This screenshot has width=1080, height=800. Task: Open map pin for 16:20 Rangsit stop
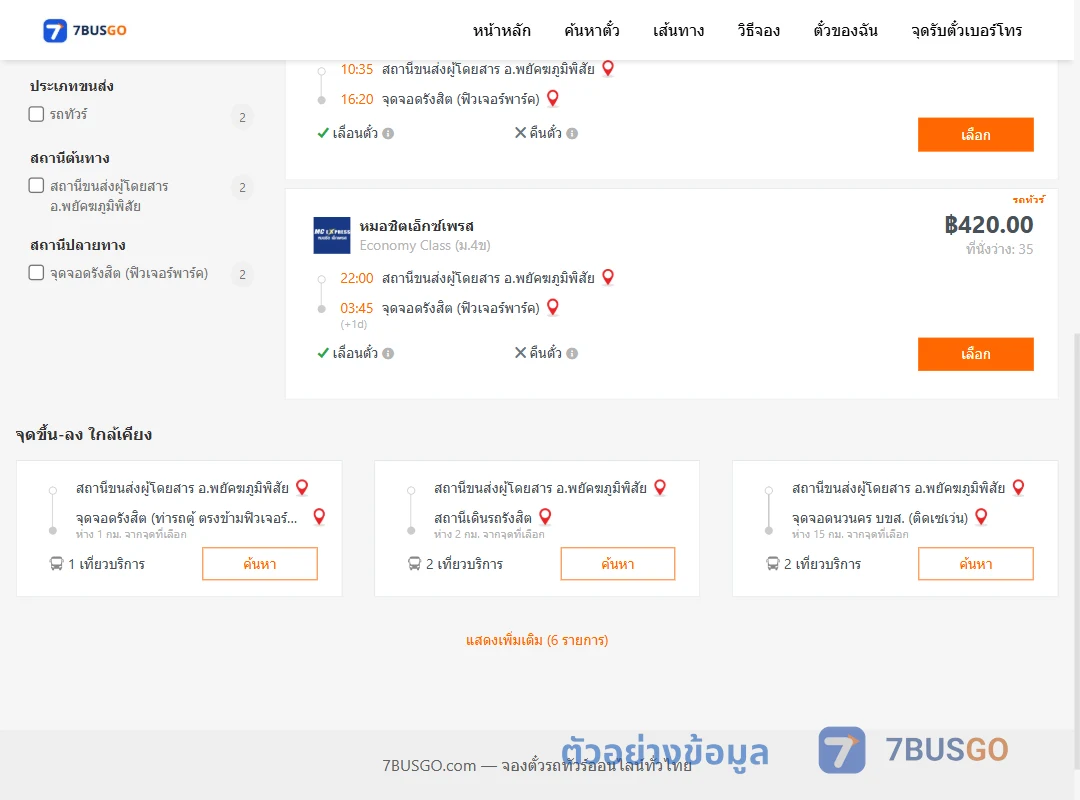pyautogui.click(x=552, y=99)
